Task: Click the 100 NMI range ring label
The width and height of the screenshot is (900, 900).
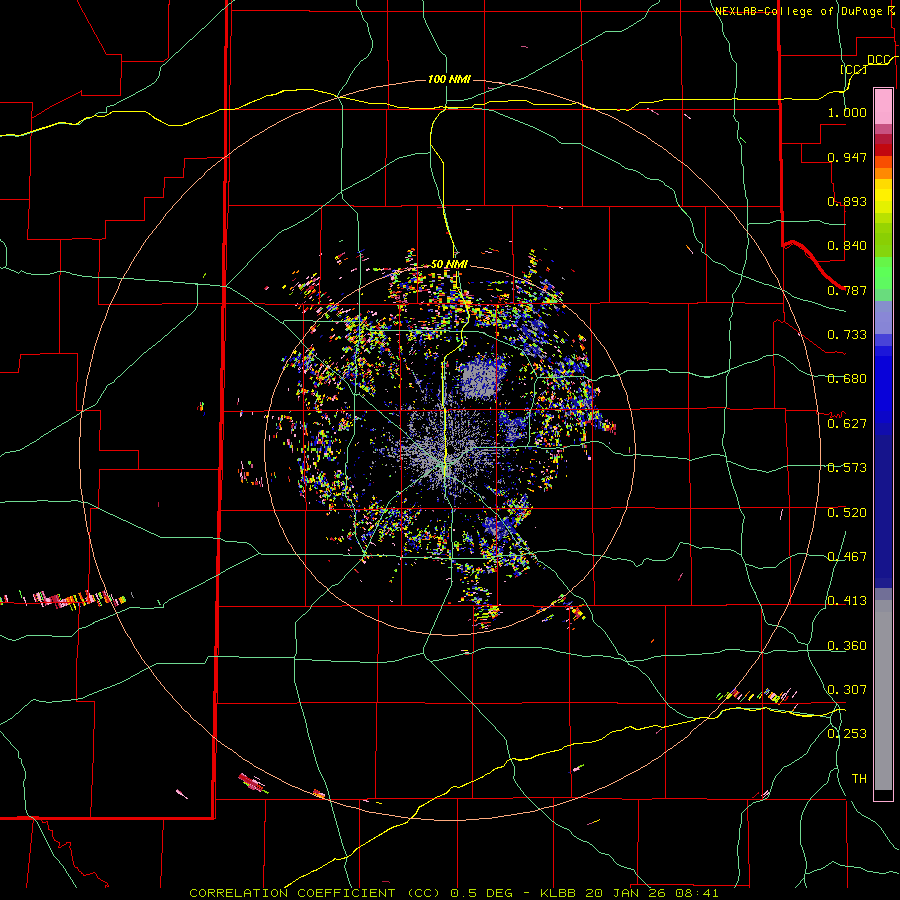Action: [x=449, y=79]
